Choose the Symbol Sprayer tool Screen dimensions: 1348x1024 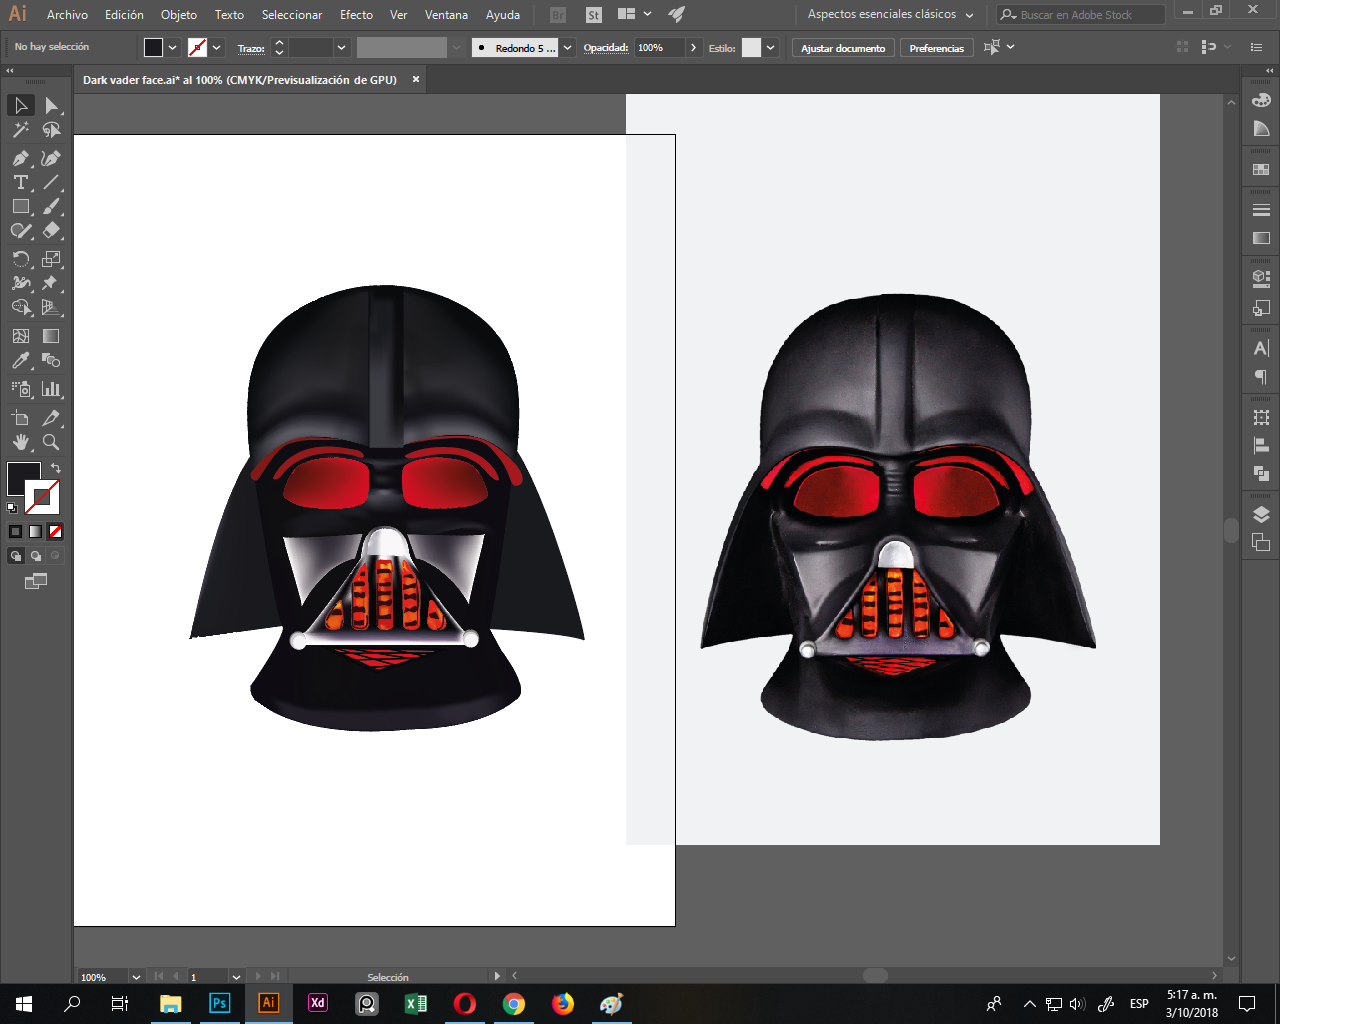click(21, 389)
